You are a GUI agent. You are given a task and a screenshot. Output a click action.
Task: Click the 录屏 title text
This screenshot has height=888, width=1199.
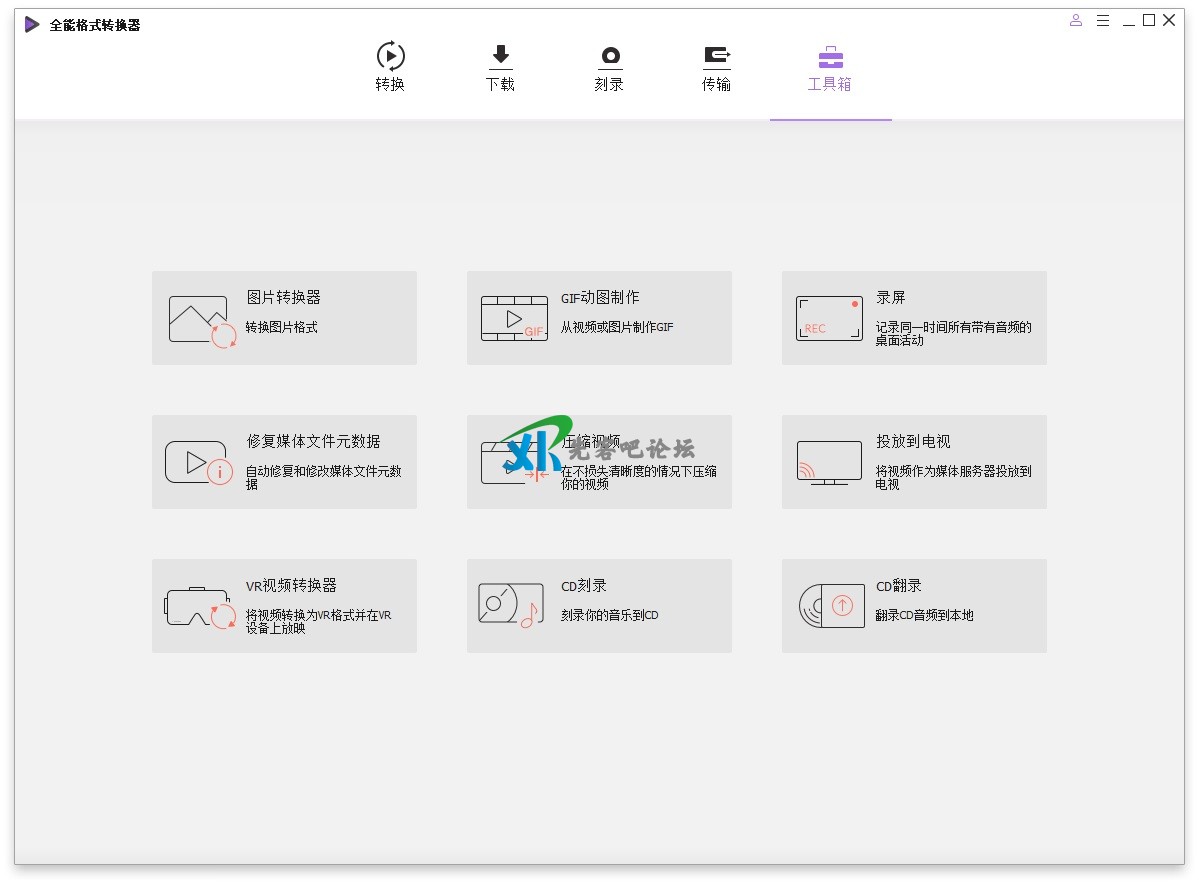[x=890, y=298]
